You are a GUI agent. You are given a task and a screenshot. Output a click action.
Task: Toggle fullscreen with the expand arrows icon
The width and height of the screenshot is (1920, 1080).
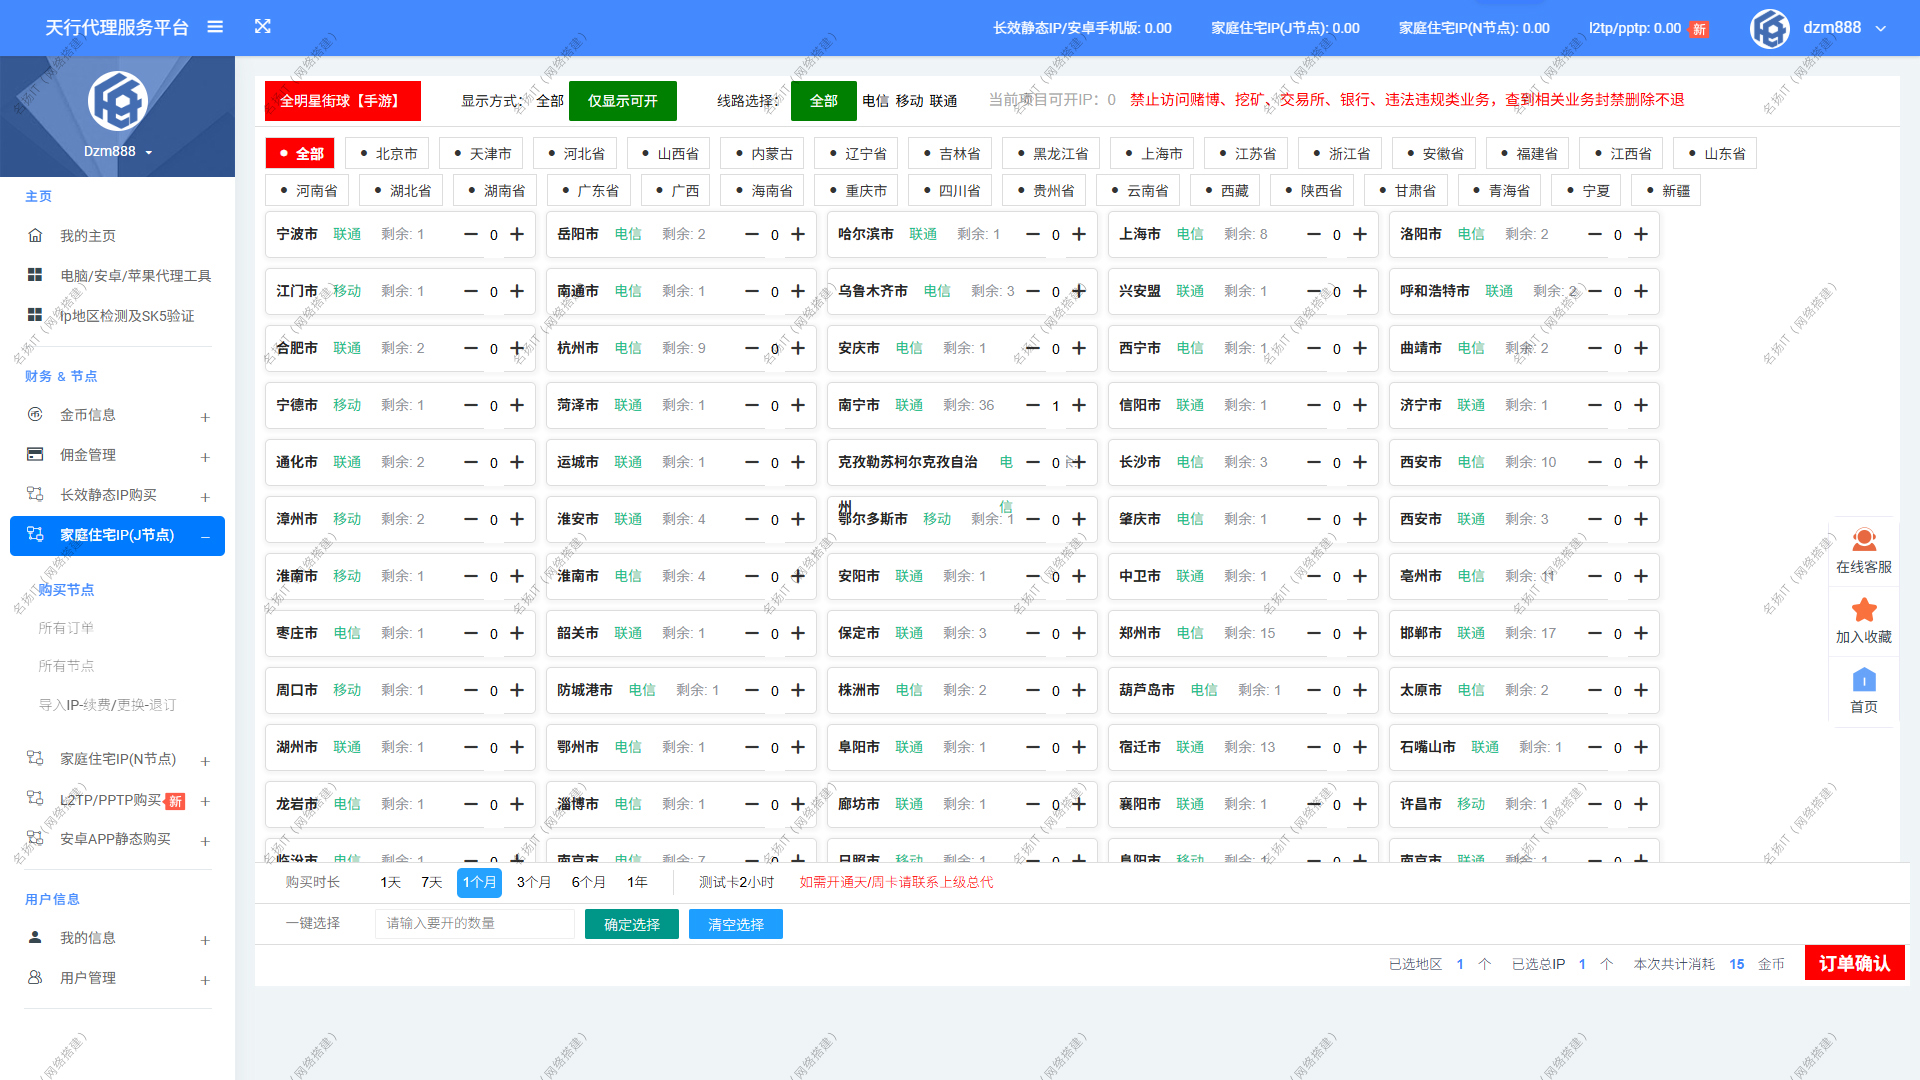tap(263, 27)
